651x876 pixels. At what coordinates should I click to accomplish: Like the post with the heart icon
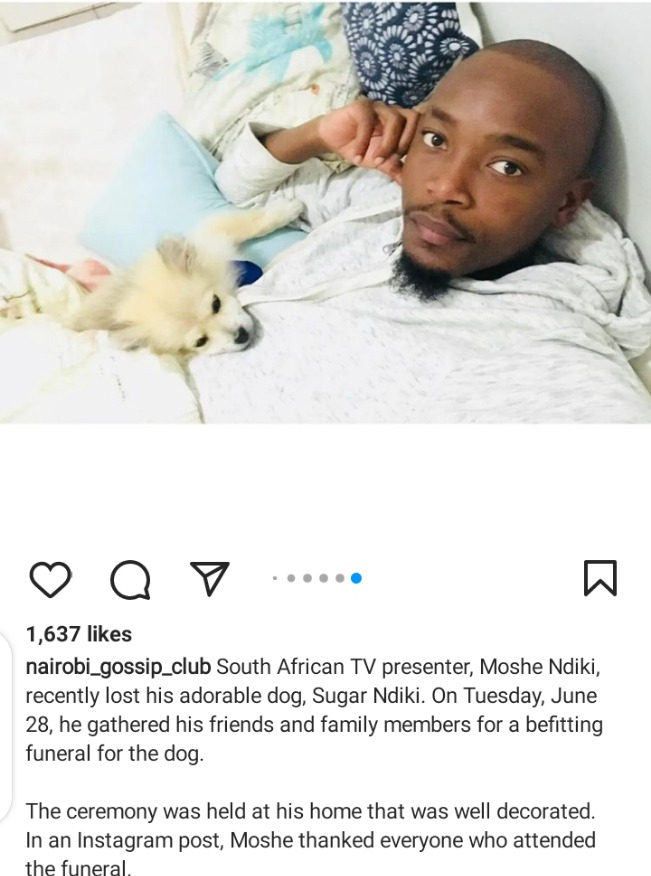coord(50,579)
